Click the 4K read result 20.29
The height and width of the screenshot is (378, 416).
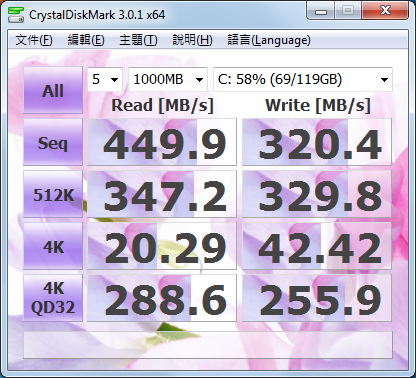pyautogui.click(x=162, y=246)
